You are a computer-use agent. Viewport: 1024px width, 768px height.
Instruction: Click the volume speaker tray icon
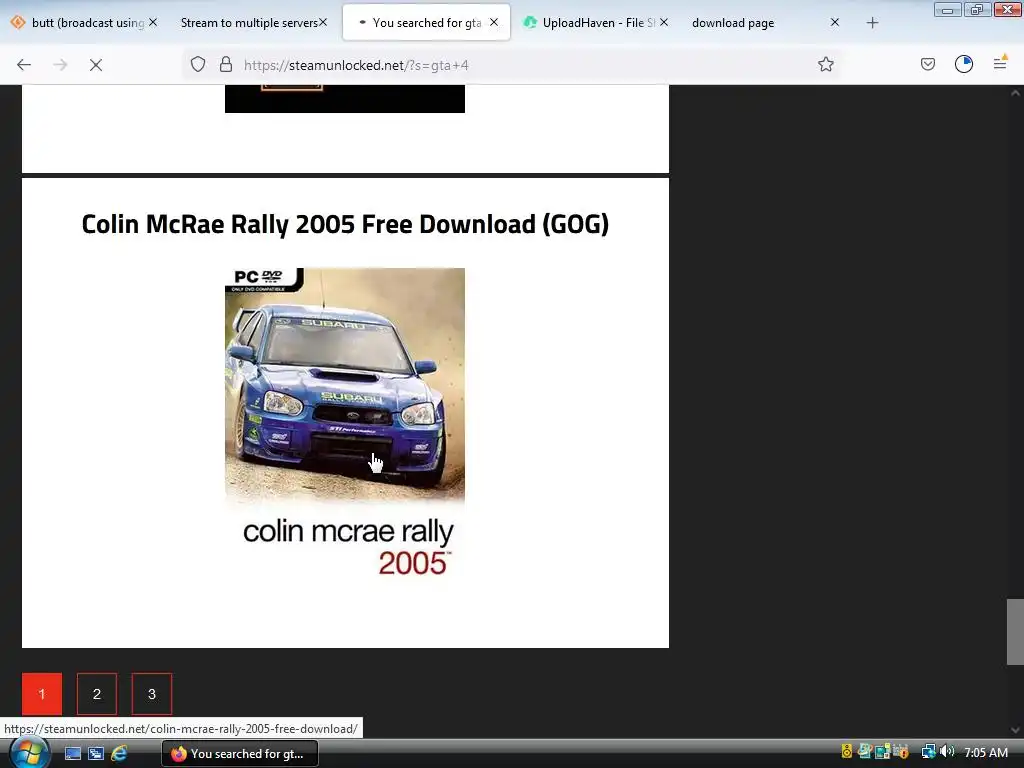pos(947,752)
